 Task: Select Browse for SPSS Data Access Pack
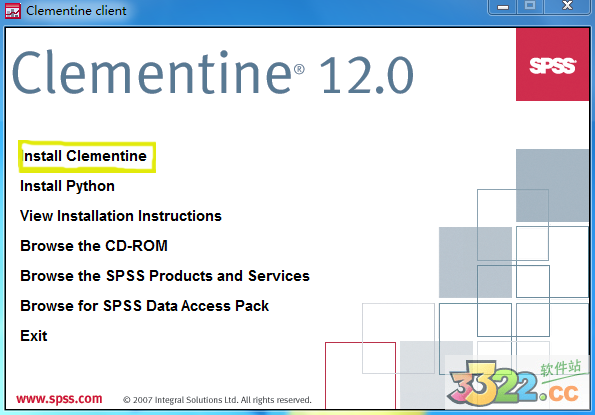pos(144,306)
